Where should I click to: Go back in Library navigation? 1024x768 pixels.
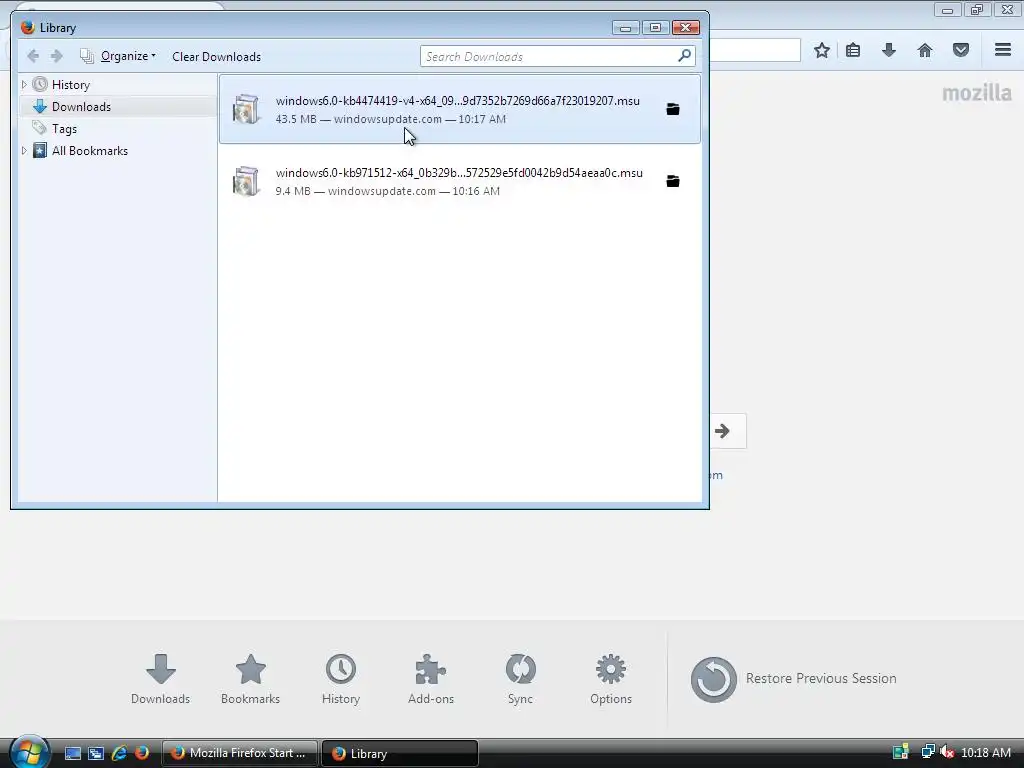[x=33, y=56]
